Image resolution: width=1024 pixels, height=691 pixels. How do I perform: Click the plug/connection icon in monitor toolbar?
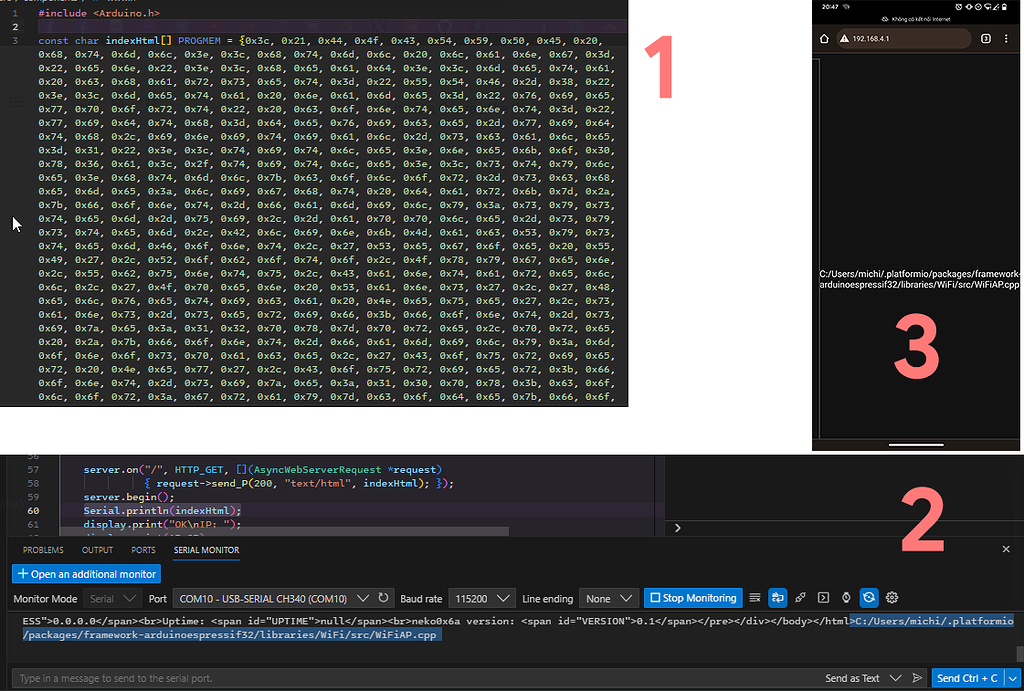(x=801, y=598)
